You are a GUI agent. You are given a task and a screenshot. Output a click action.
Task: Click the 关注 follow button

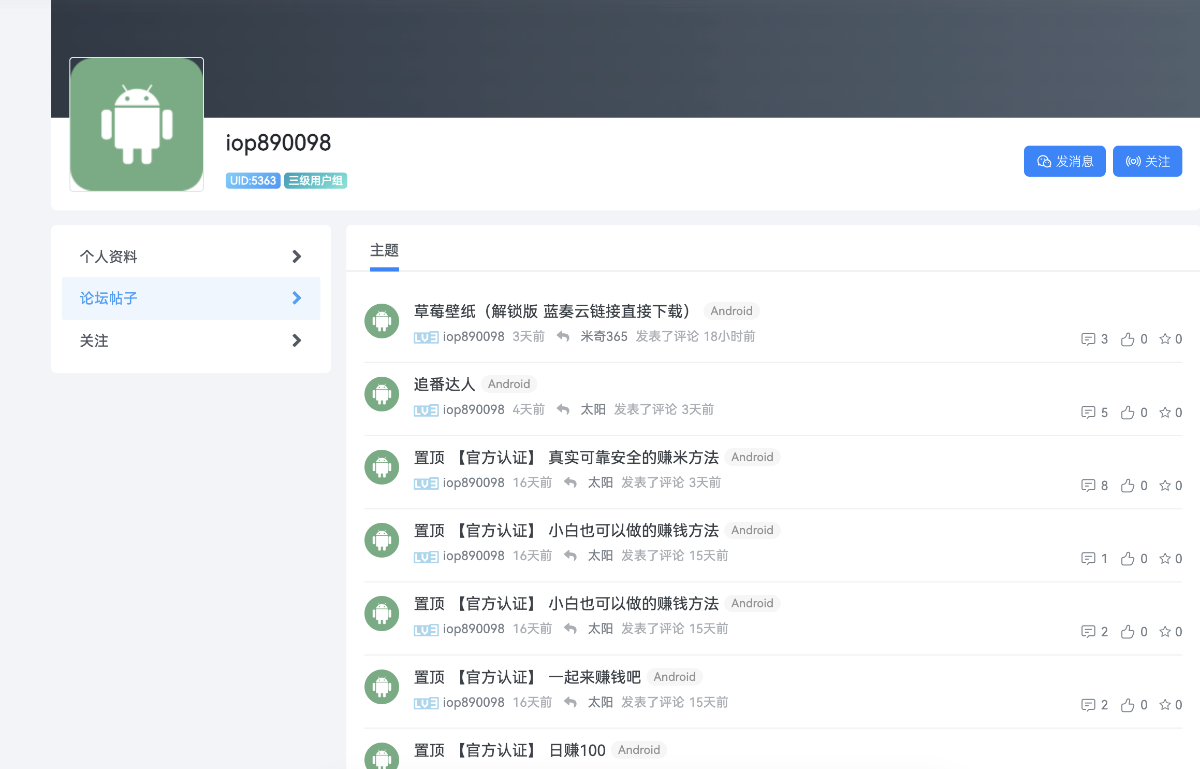[x=1147, y=161]
